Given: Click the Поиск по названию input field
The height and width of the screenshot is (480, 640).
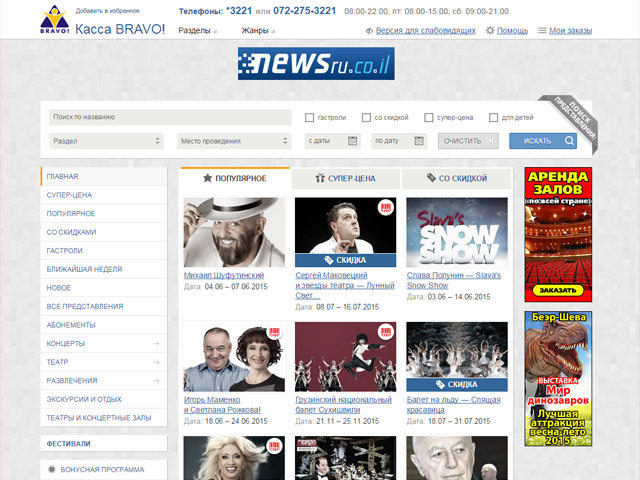Looking at the screenshot, I should tap(170, 117).
